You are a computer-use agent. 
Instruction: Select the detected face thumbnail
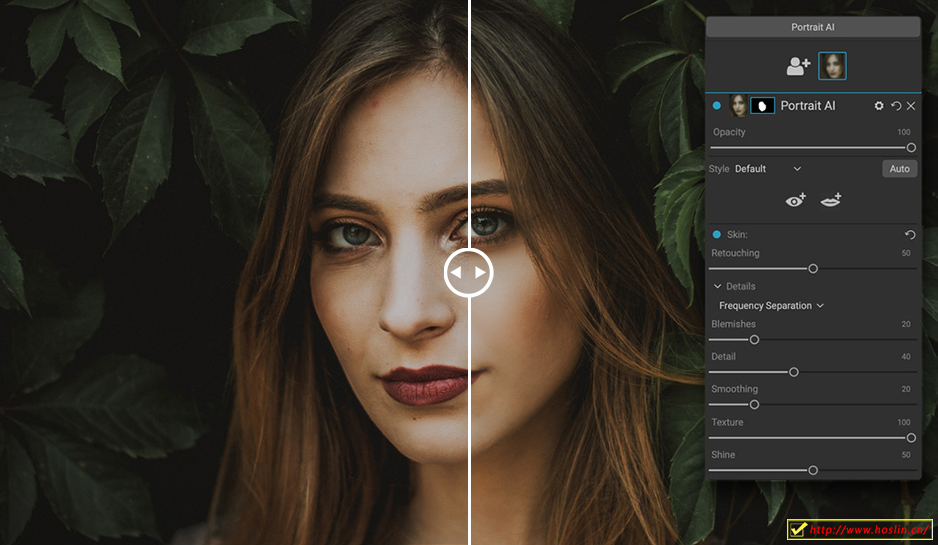point(832,66)
